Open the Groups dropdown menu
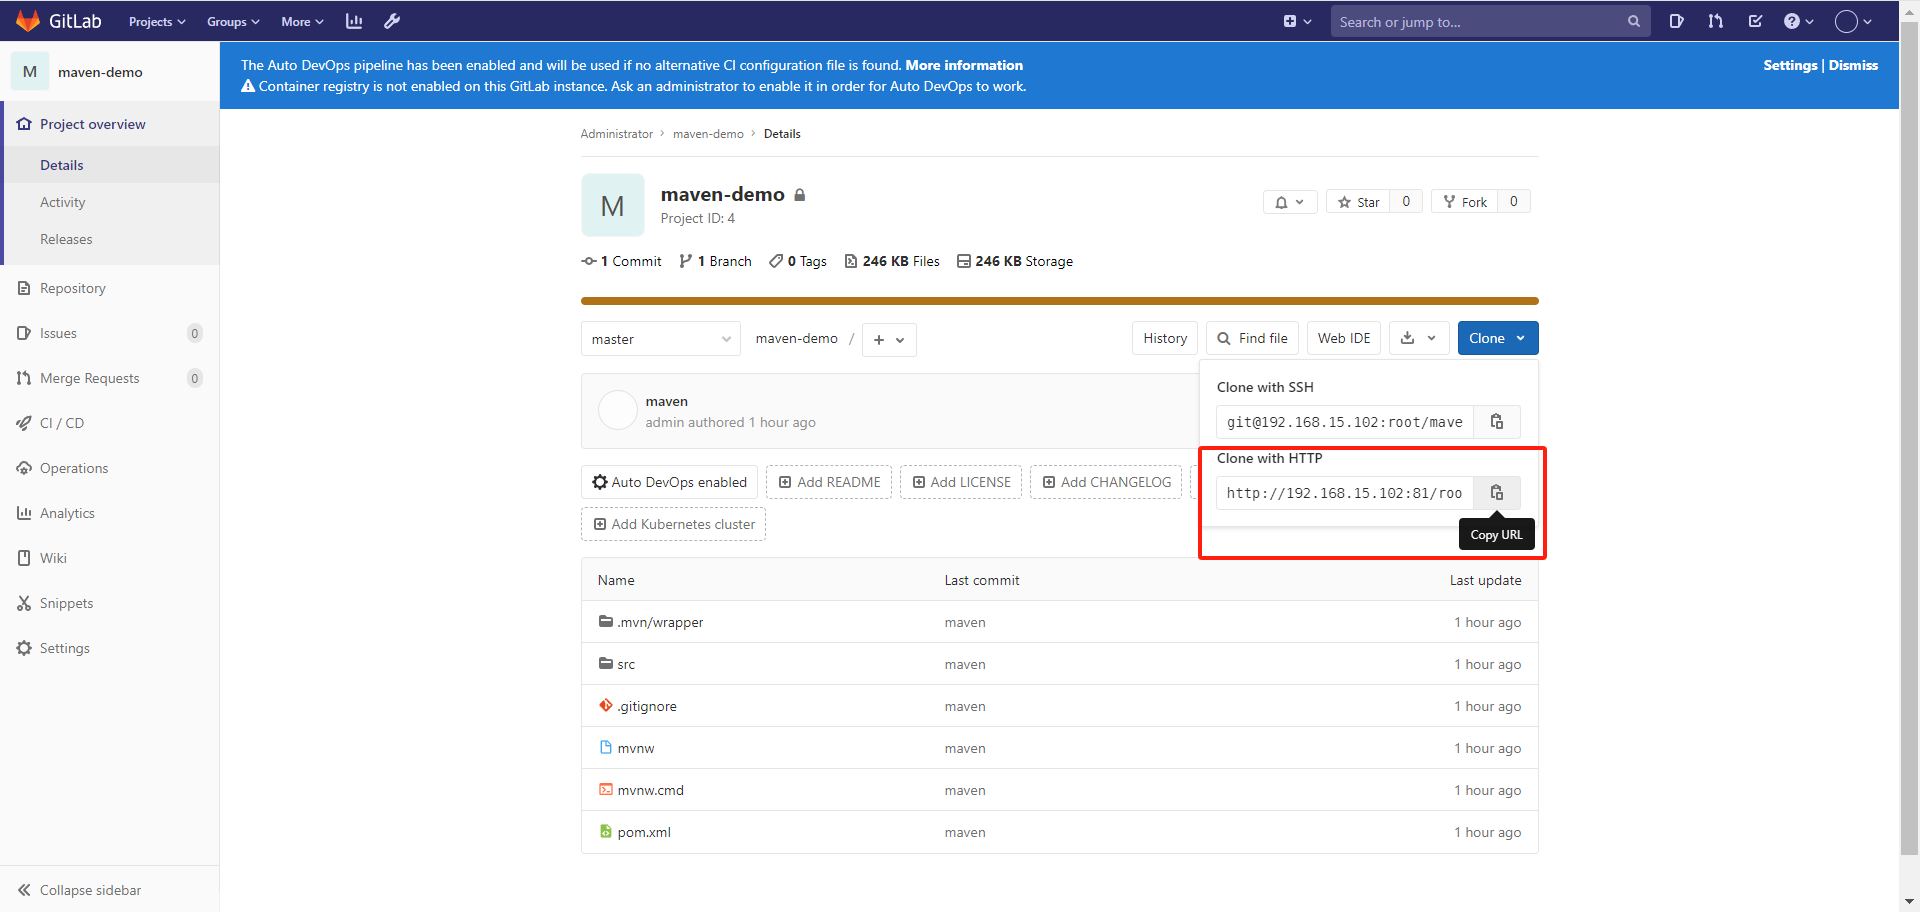 [x=233, y=22]
